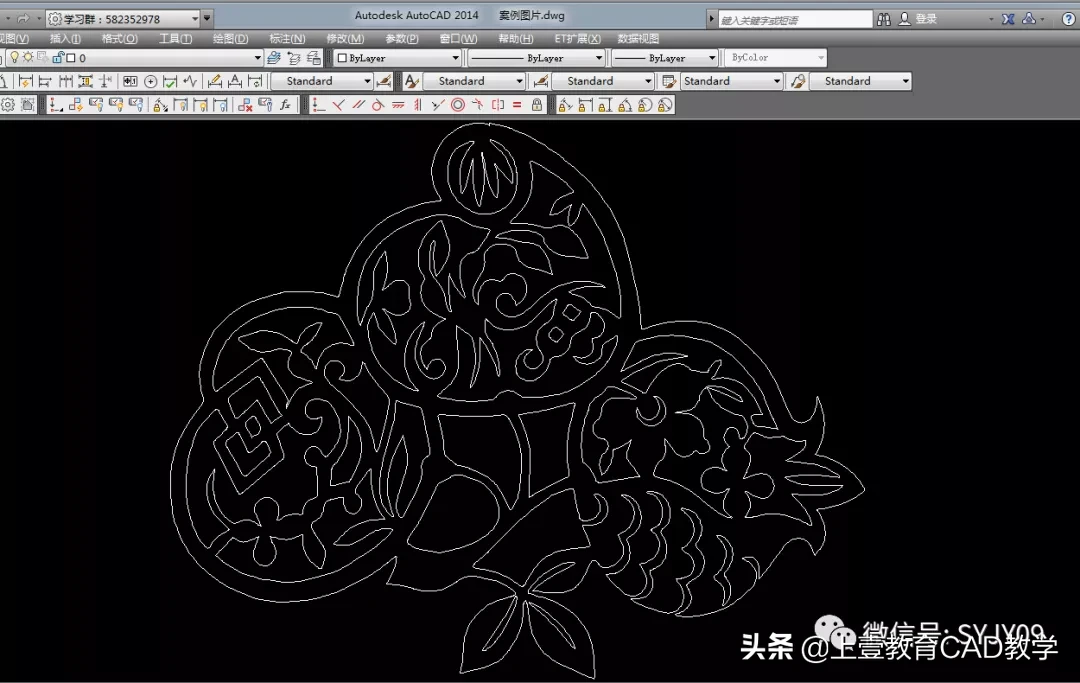
Task: Apply the Parallel constraint
Action: tap(358, 105)
